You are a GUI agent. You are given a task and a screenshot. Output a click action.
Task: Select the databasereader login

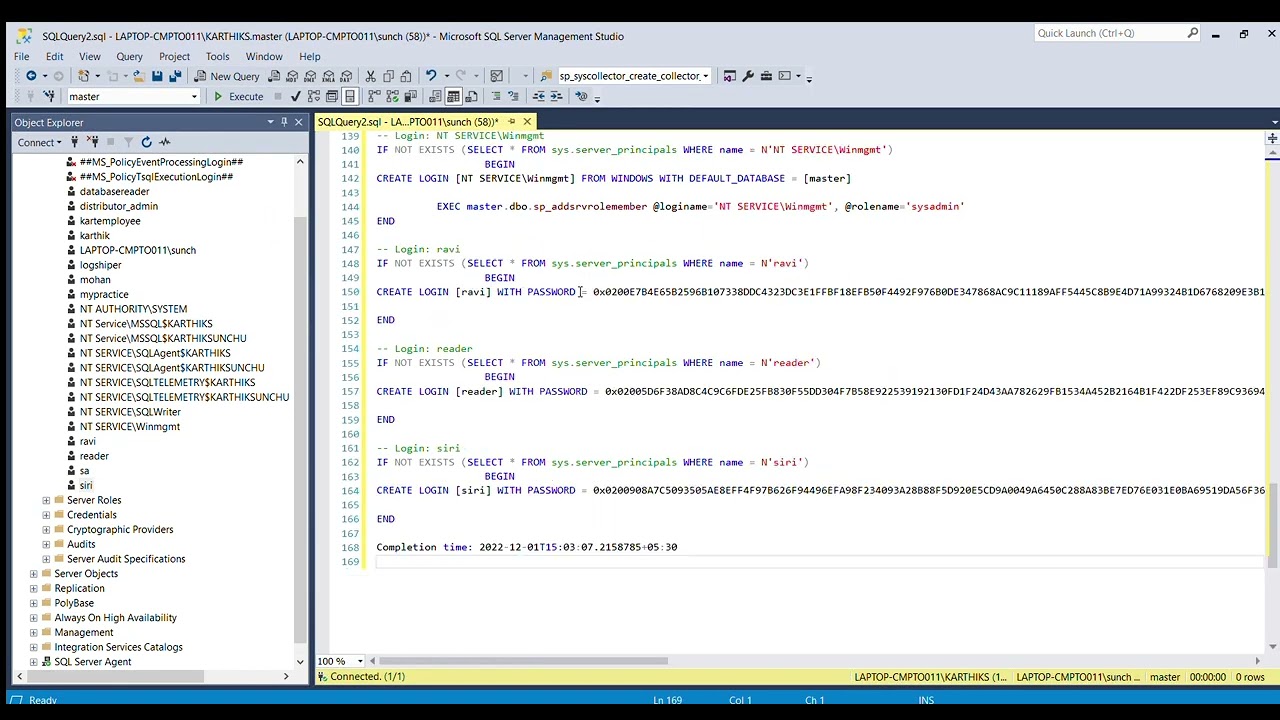tap(114, 191)
